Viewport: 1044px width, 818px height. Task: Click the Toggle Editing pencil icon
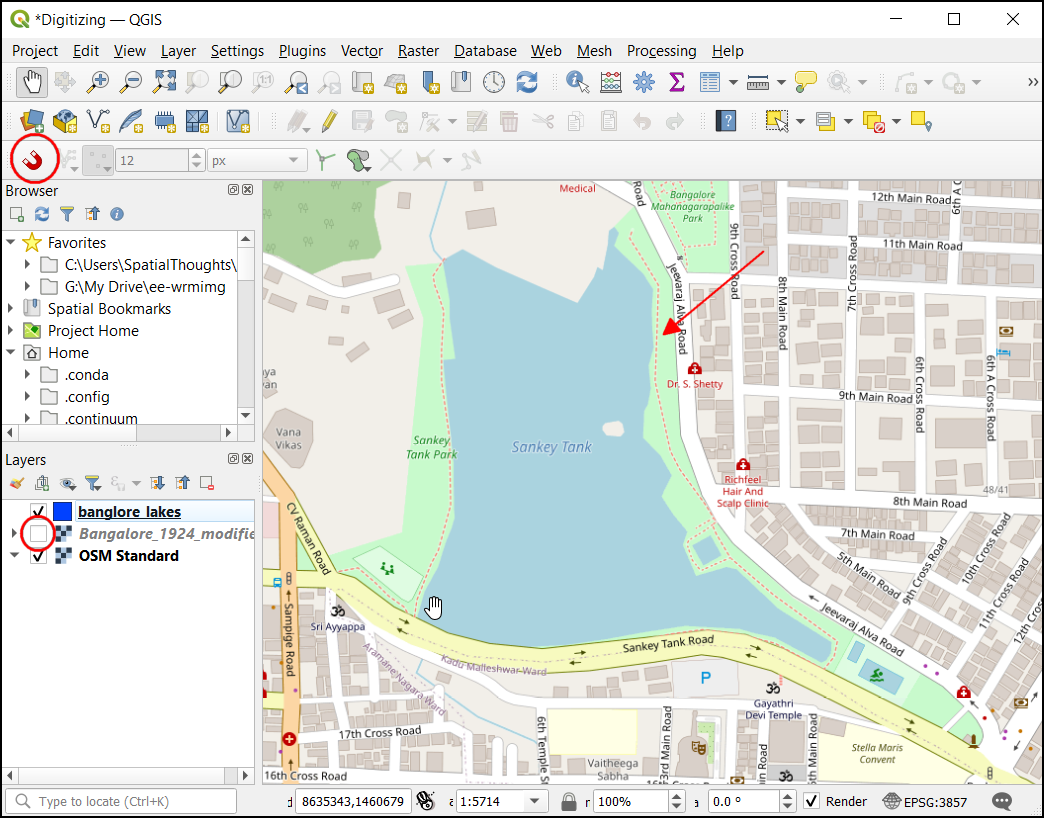click(329, 121)
